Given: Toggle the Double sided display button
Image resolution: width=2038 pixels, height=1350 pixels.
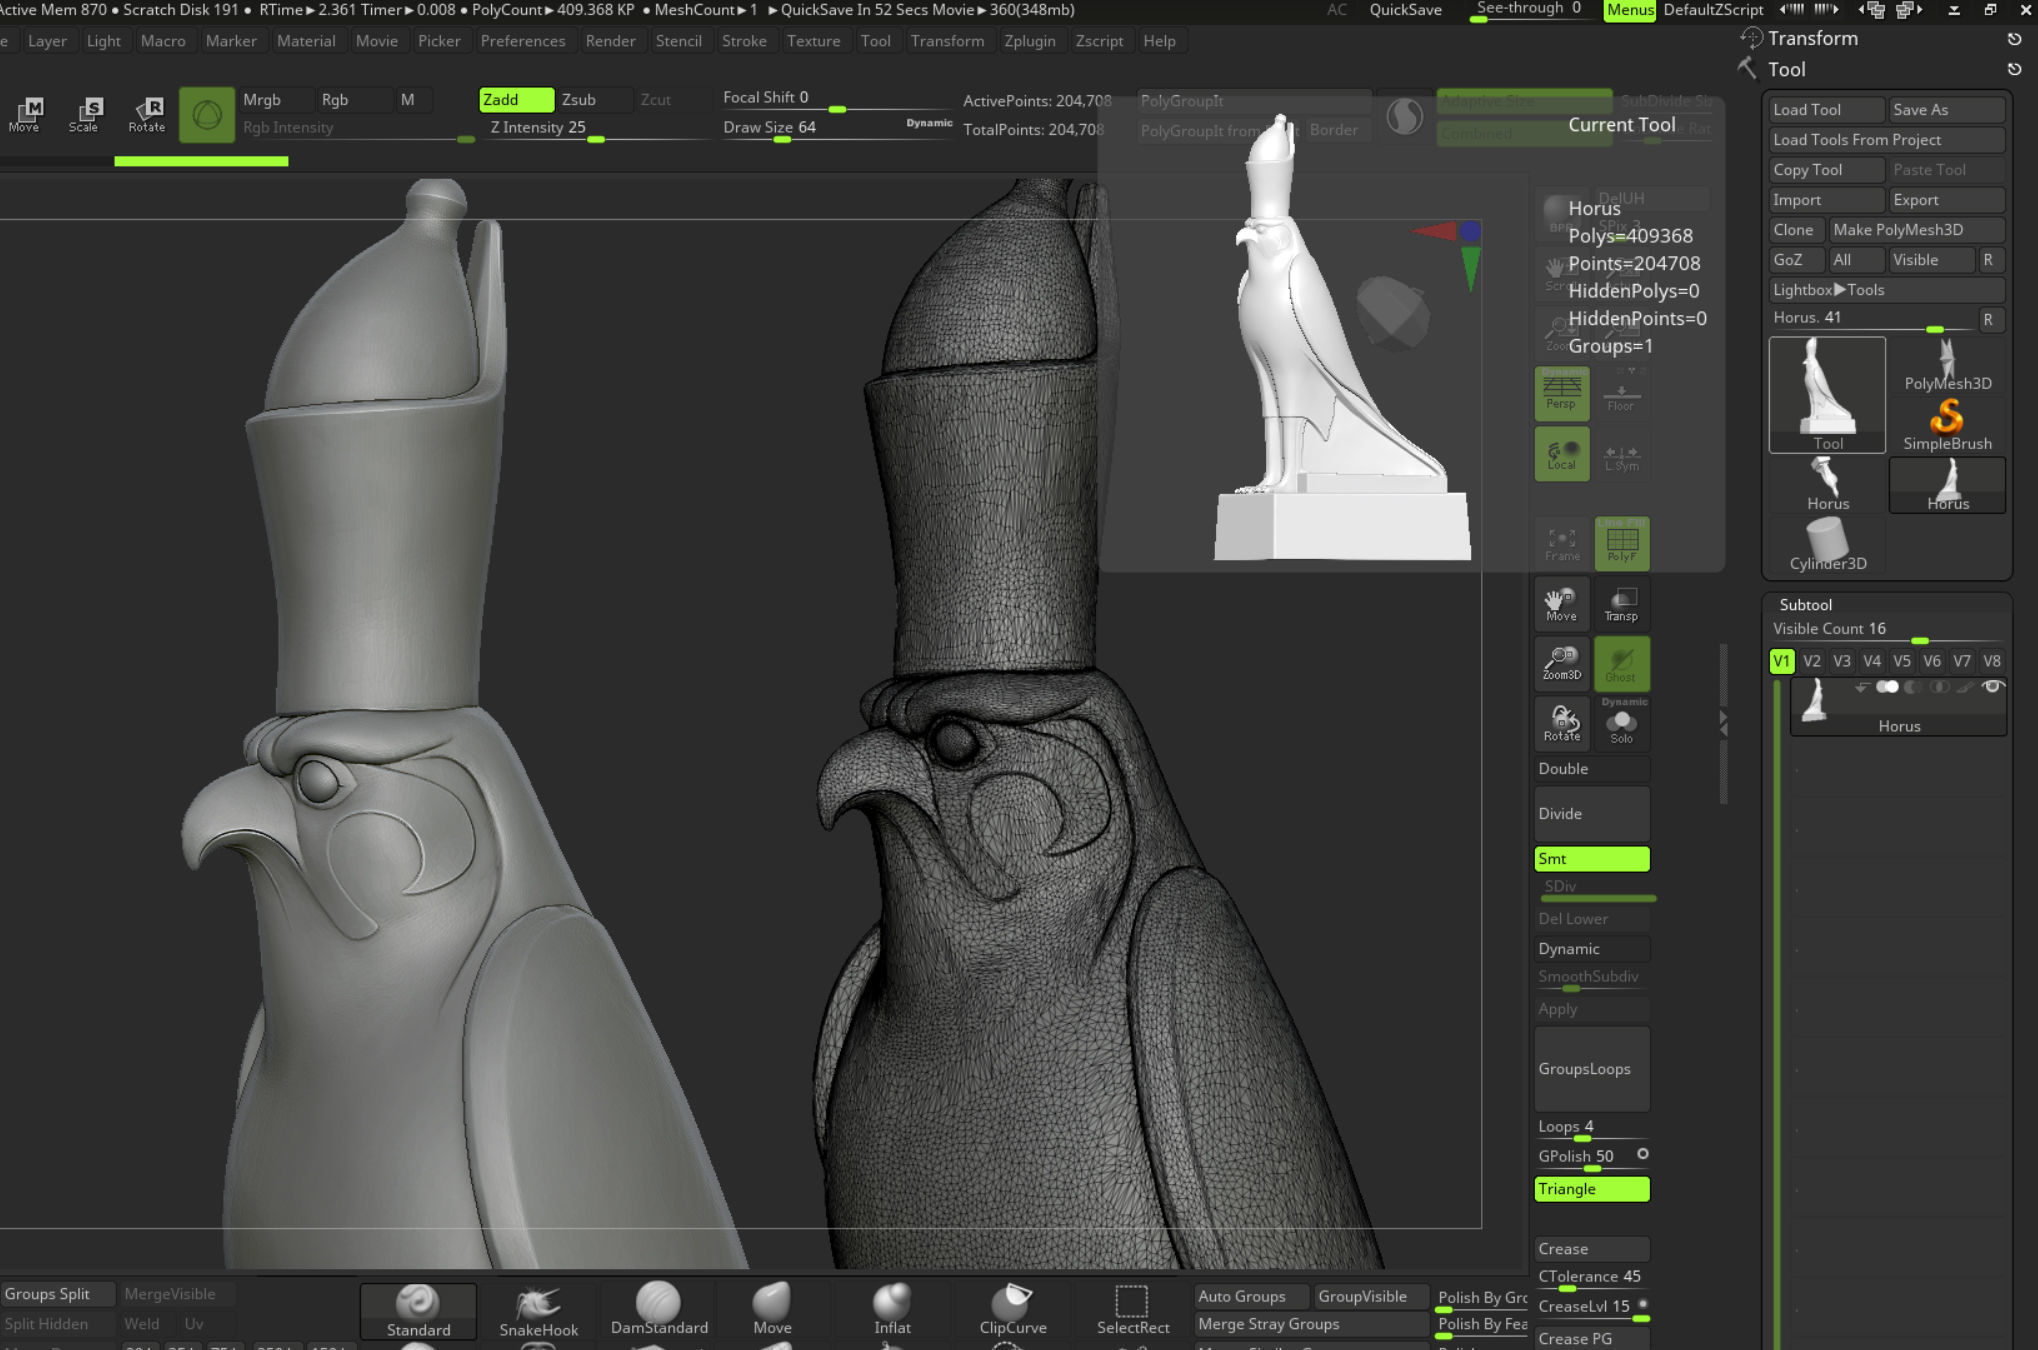Looking at the screenshot, I should 1591,769.
